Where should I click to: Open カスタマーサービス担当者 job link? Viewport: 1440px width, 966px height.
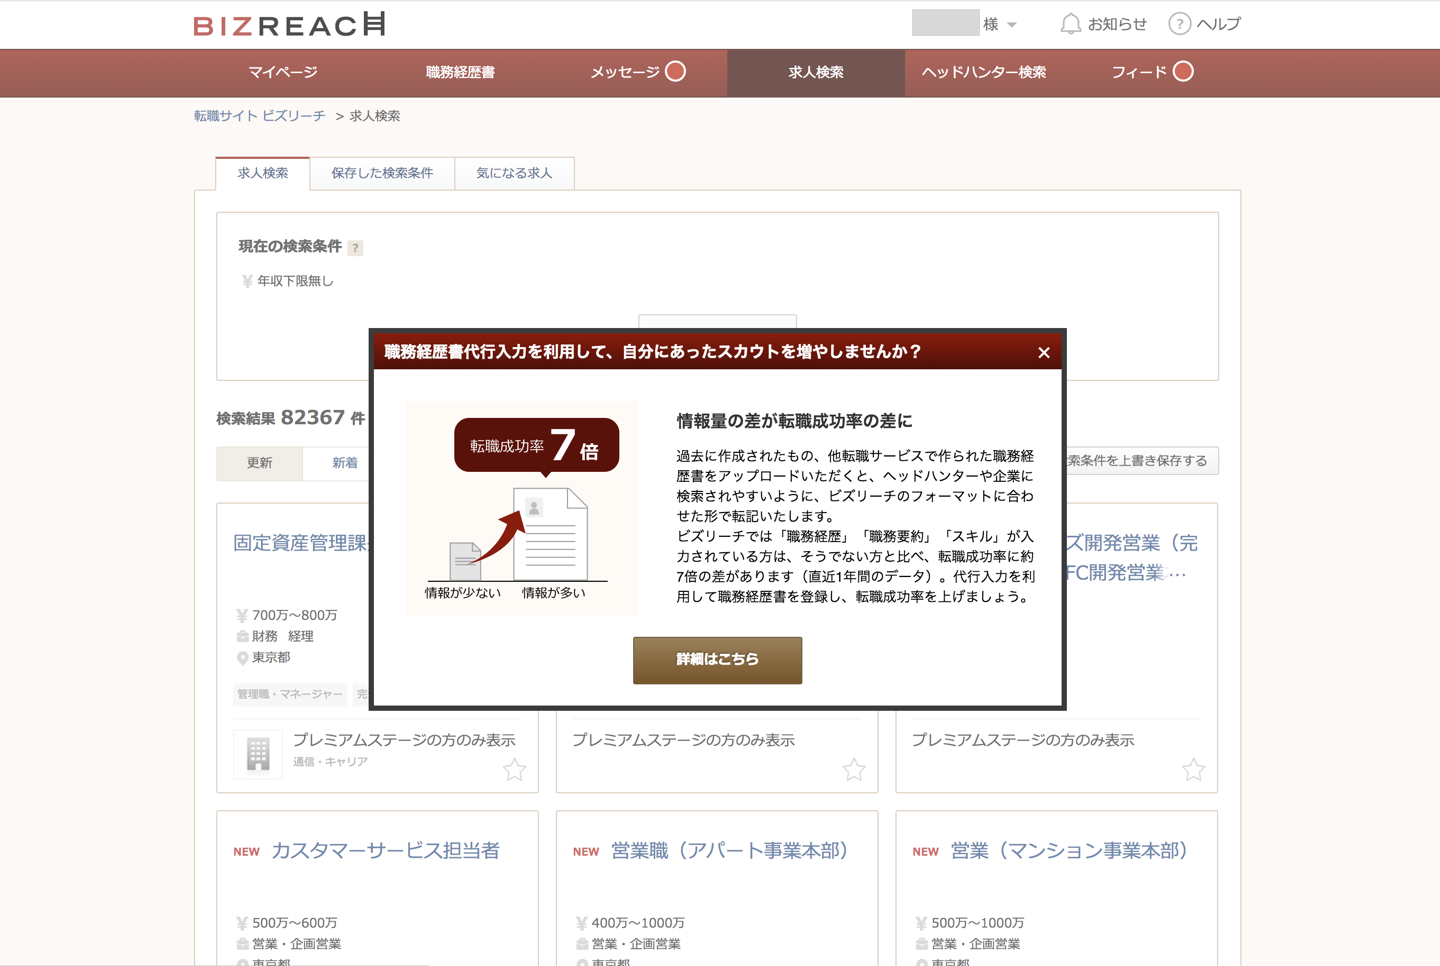click(x=385, y=851)
